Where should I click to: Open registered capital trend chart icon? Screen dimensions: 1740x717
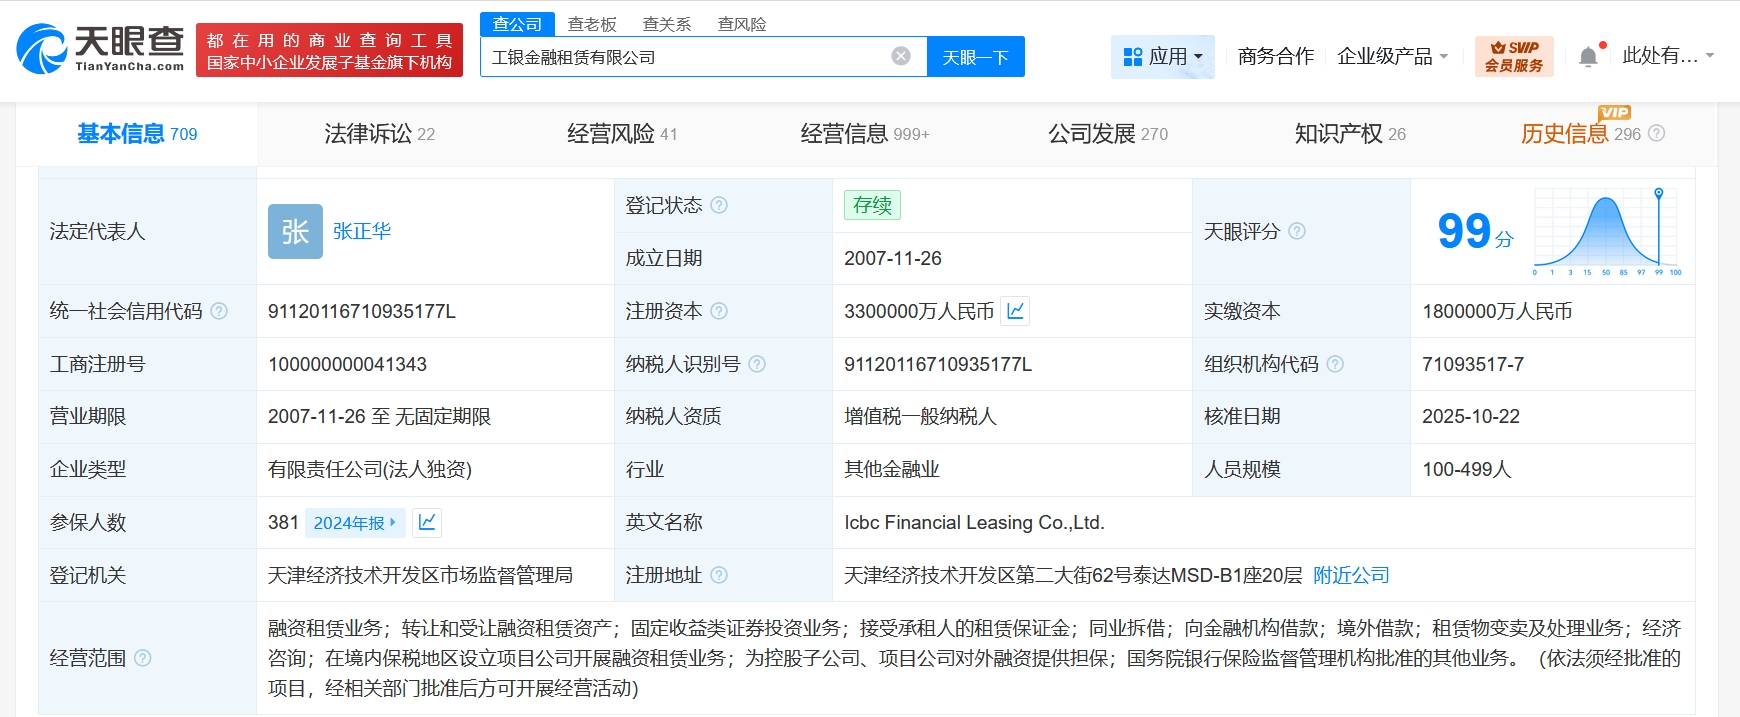[x=1015, y=311]
